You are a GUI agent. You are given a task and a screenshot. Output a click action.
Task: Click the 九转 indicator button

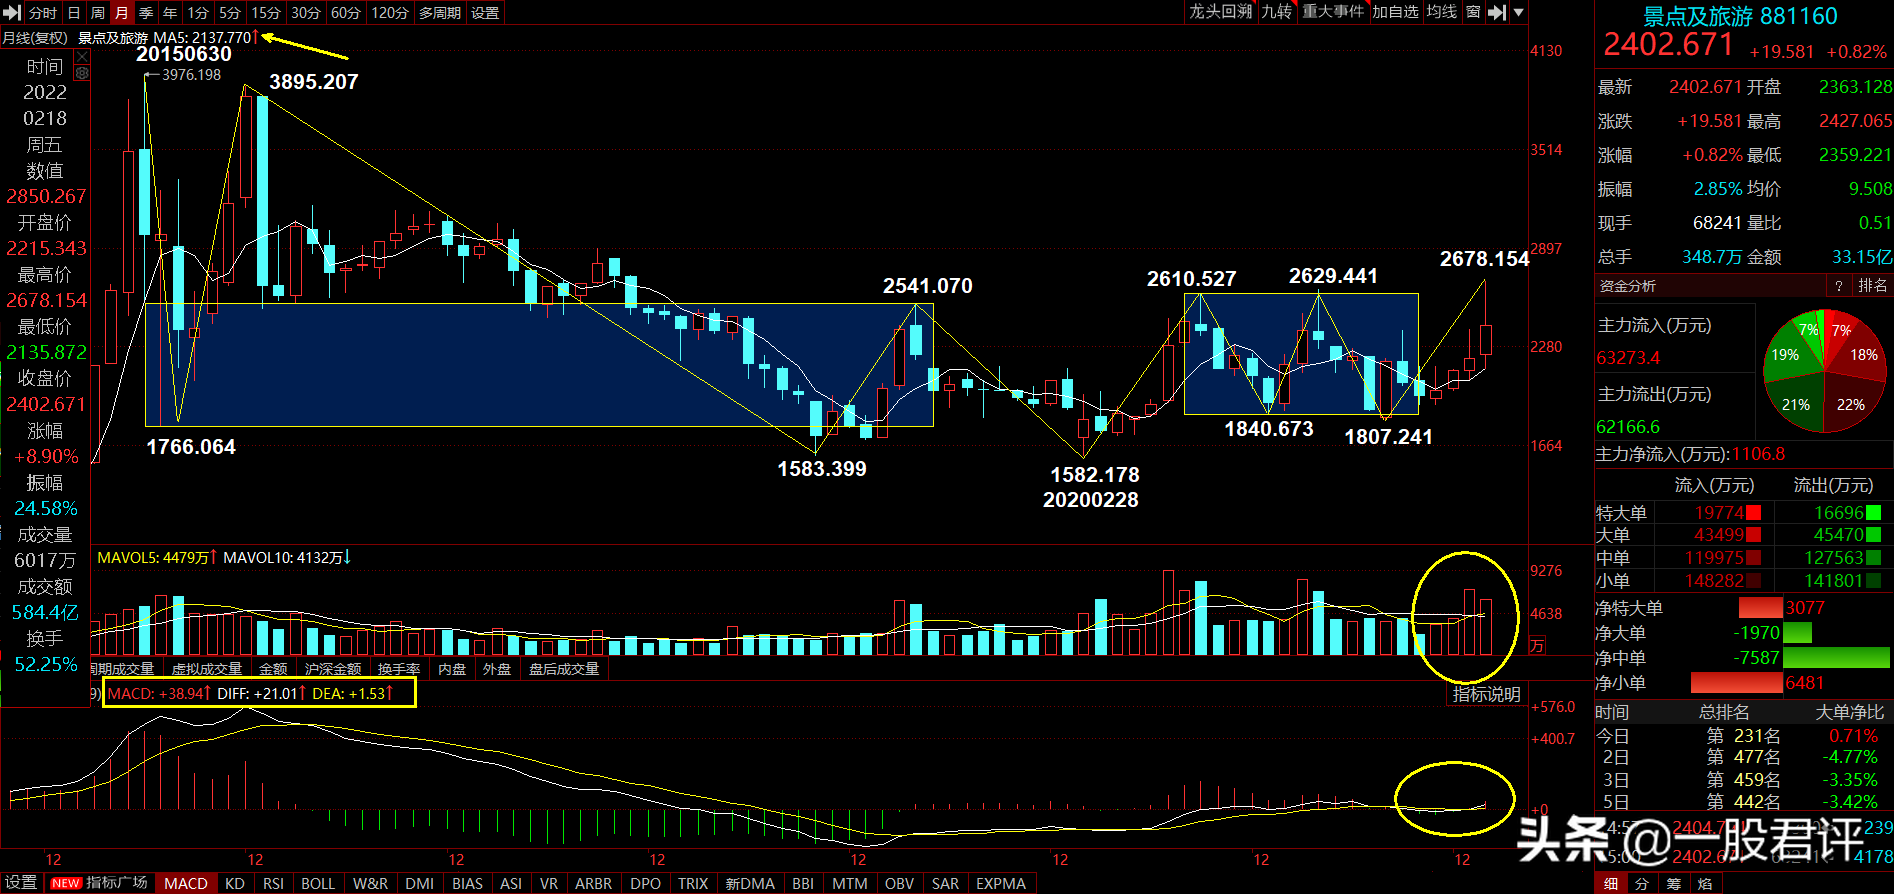coord(1277,12)
